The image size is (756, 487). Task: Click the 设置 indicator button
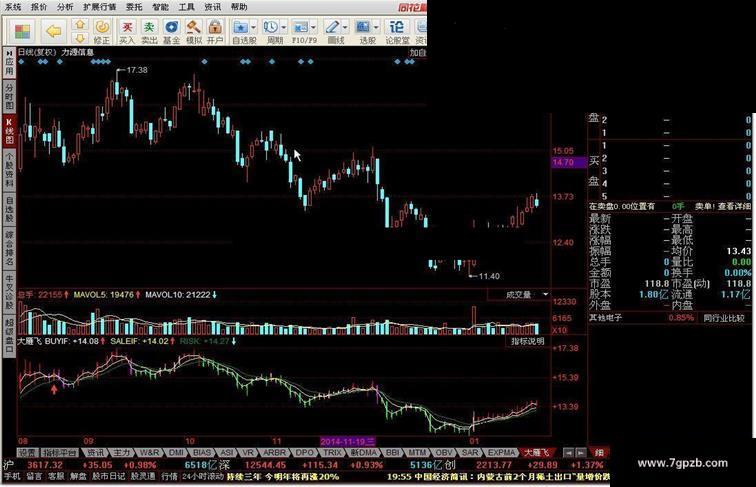[27, 452]
